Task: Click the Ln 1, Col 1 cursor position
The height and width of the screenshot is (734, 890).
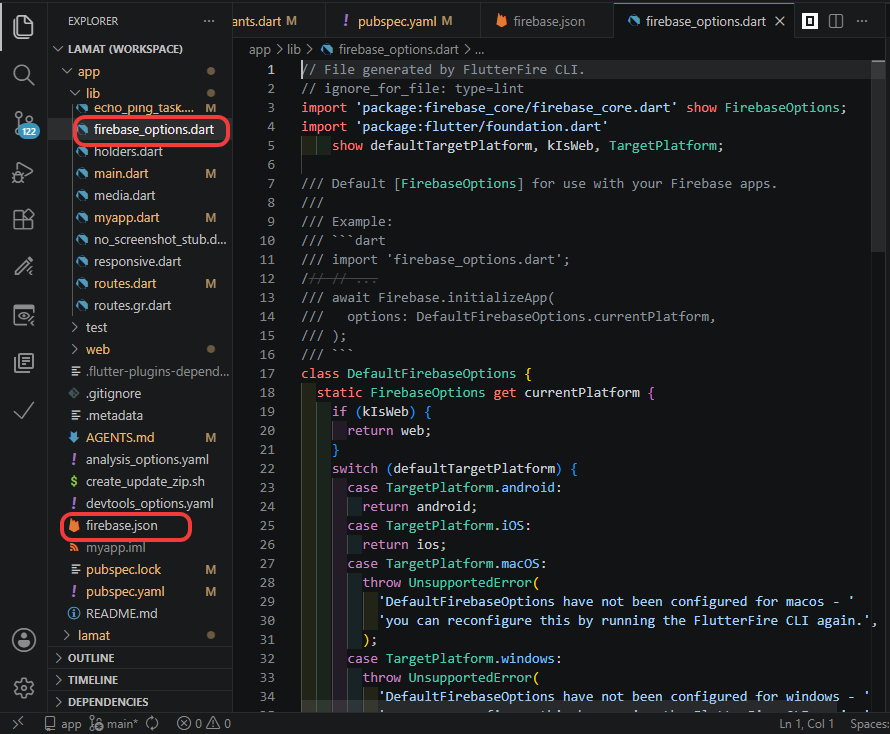Action: pos(807,723)
